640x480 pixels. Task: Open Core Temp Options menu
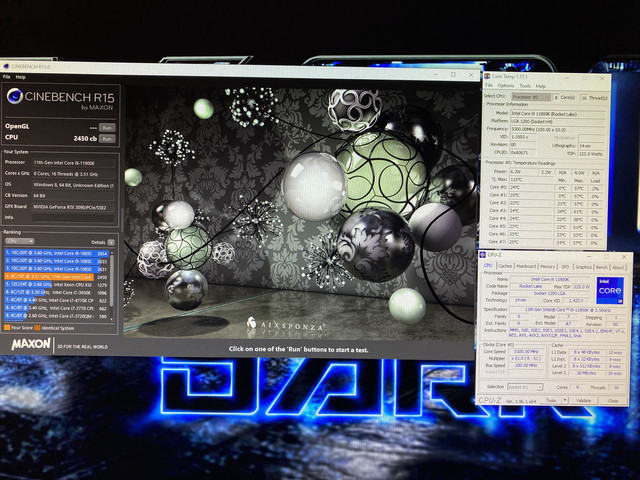(506, 86)
